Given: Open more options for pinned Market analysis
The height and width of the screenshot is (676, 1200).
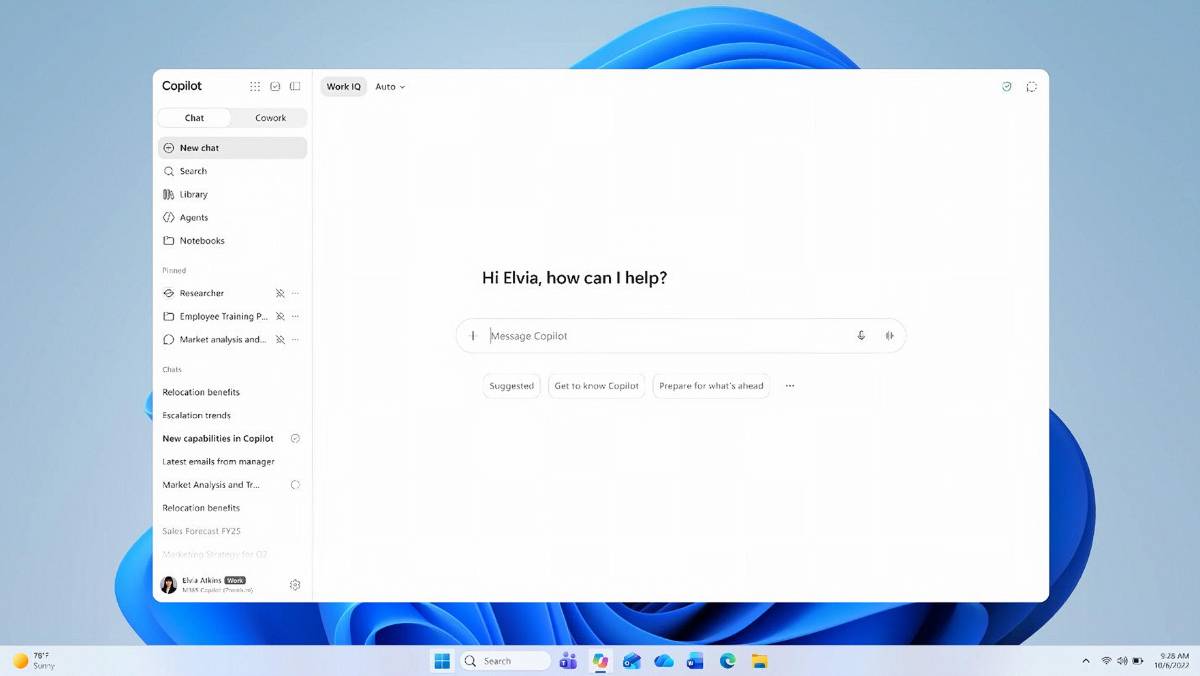Looking at the screenshot, I should pos(295,339).
